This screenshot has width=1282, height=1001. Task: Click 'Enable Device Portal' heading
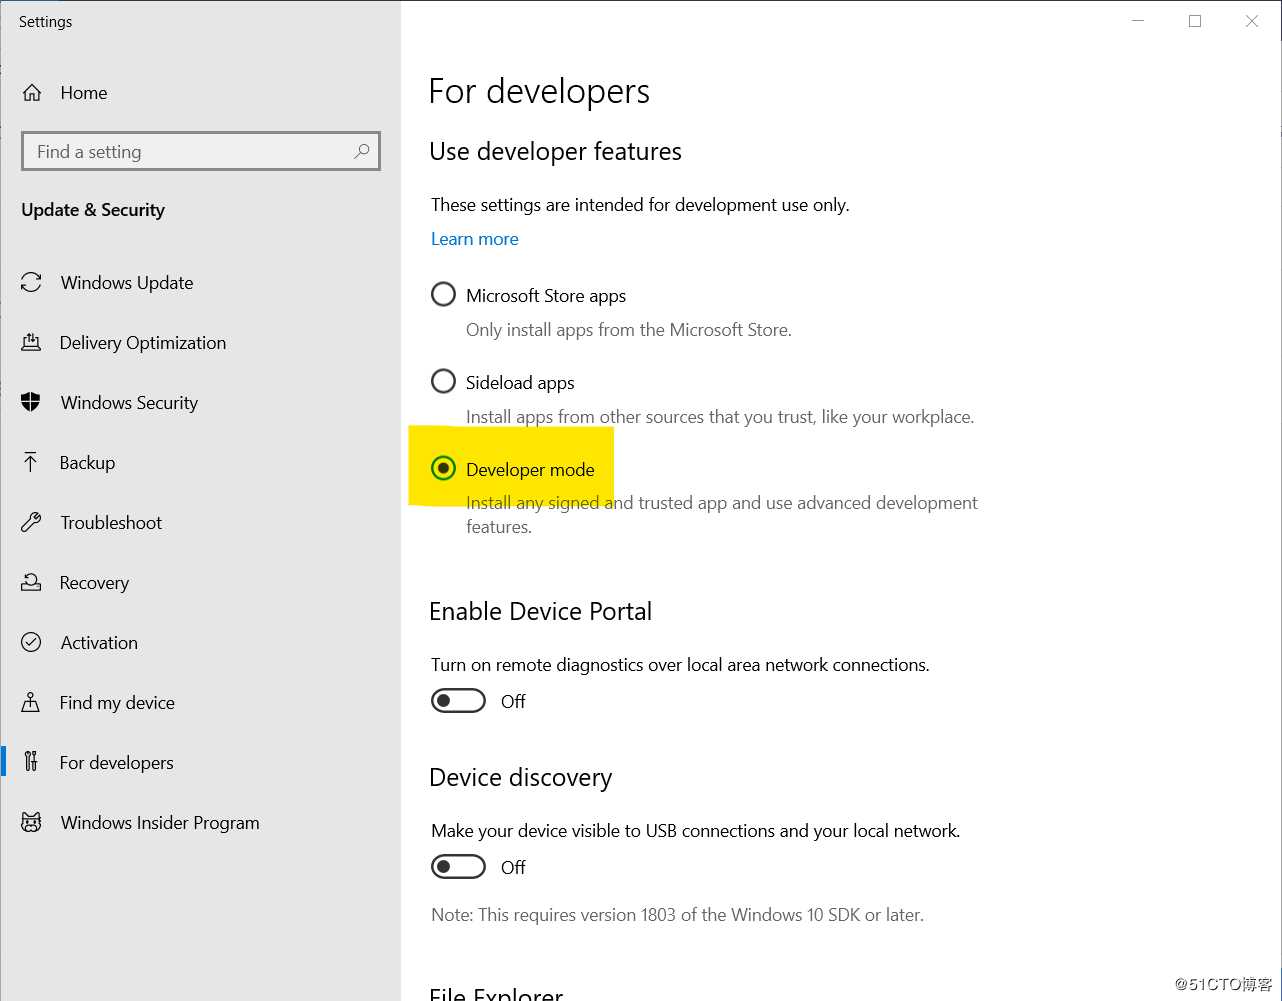pos(540,611)
